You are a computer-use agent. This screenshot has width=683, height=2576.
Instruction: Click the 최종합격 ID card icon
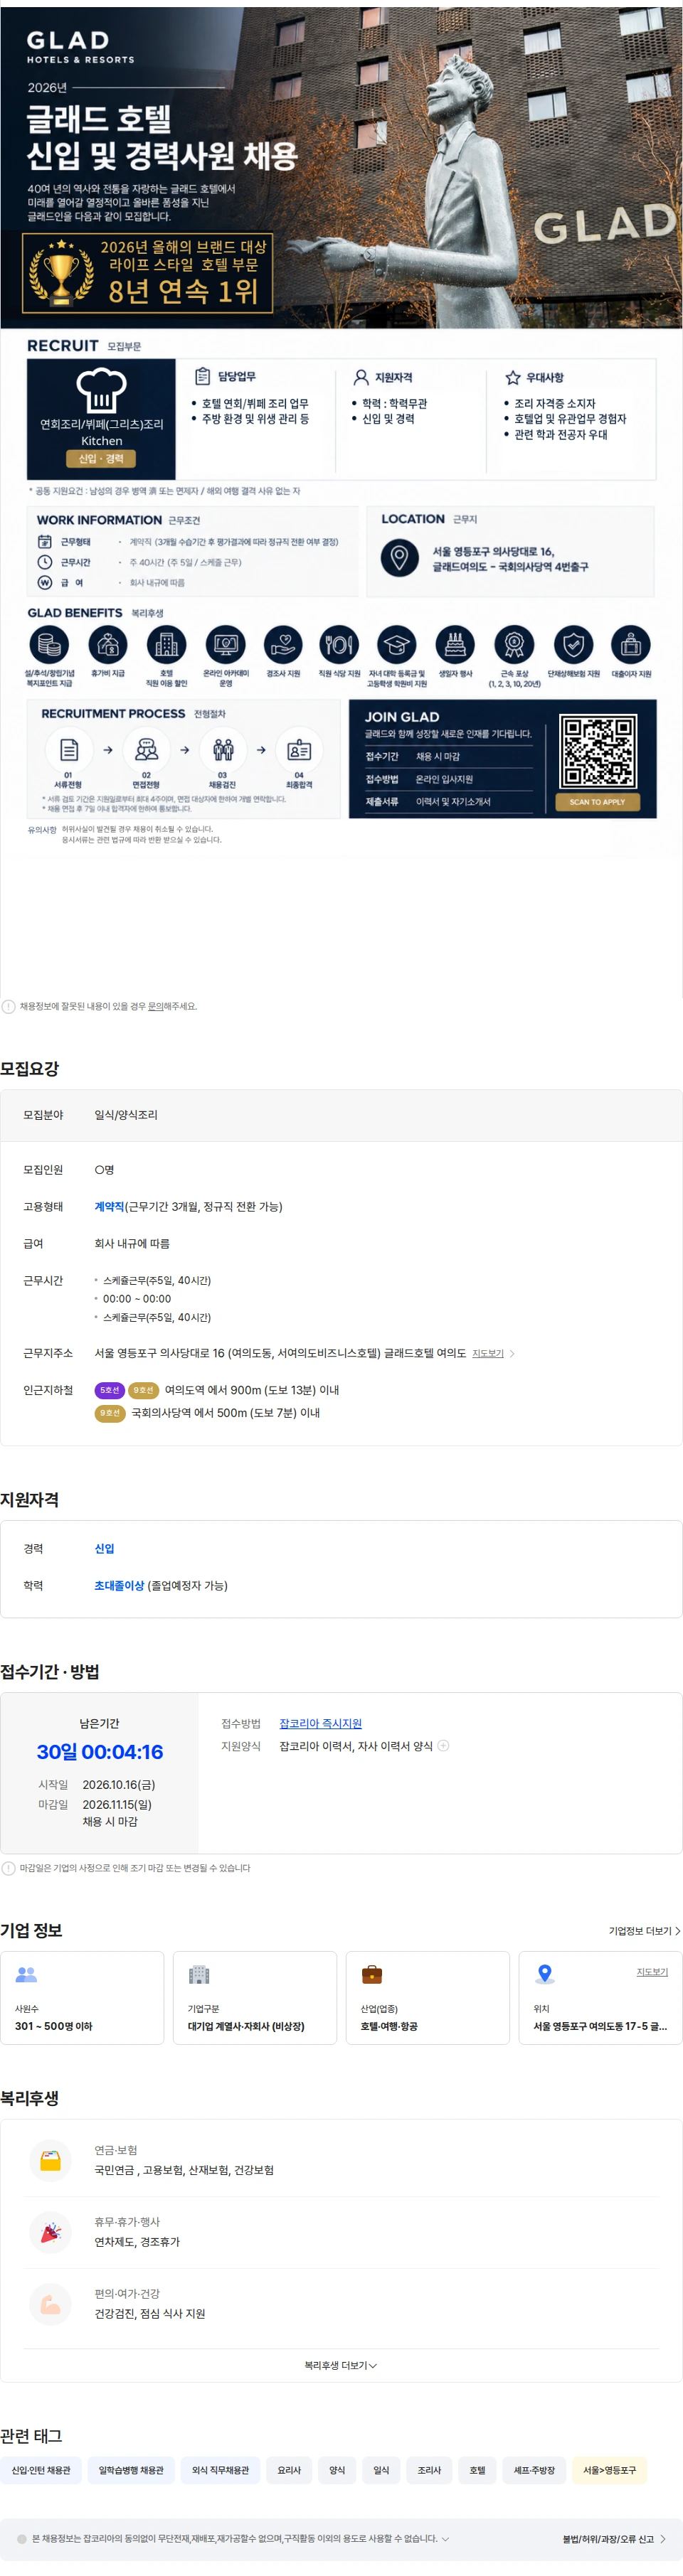pos(299,749)
